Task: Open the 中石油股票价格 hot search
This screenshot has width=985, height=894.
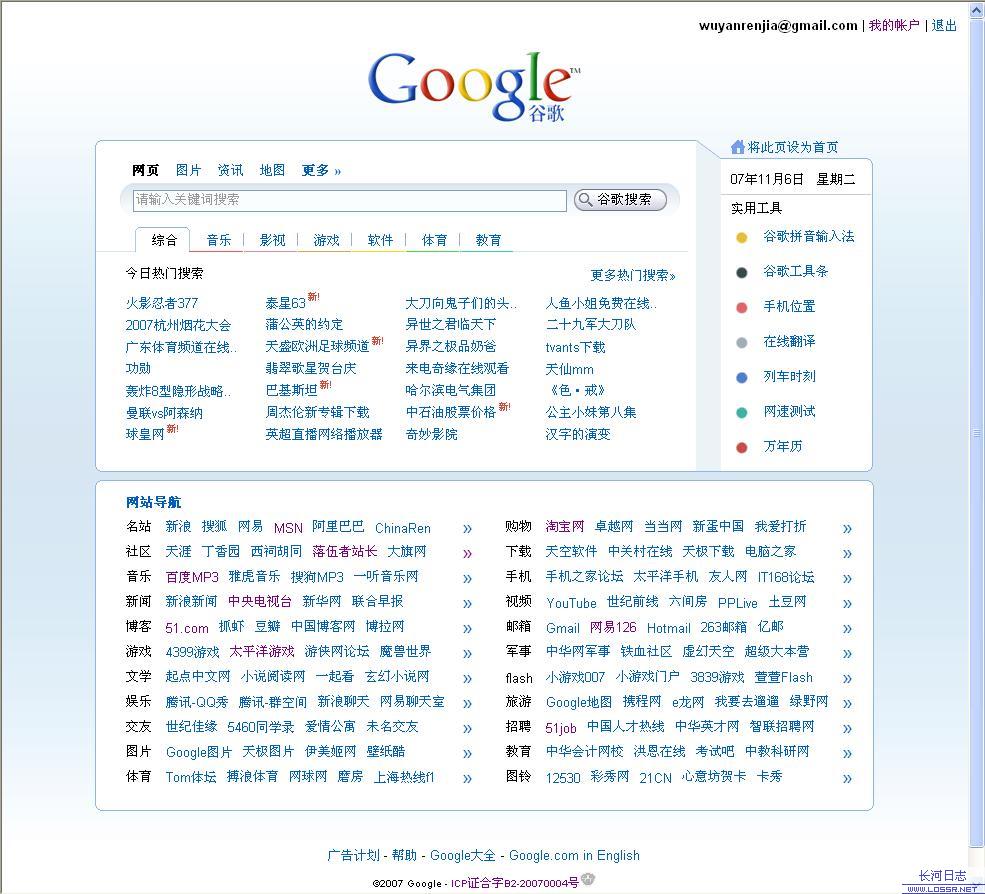Action: pyautogui.click(x=450, y=413)
